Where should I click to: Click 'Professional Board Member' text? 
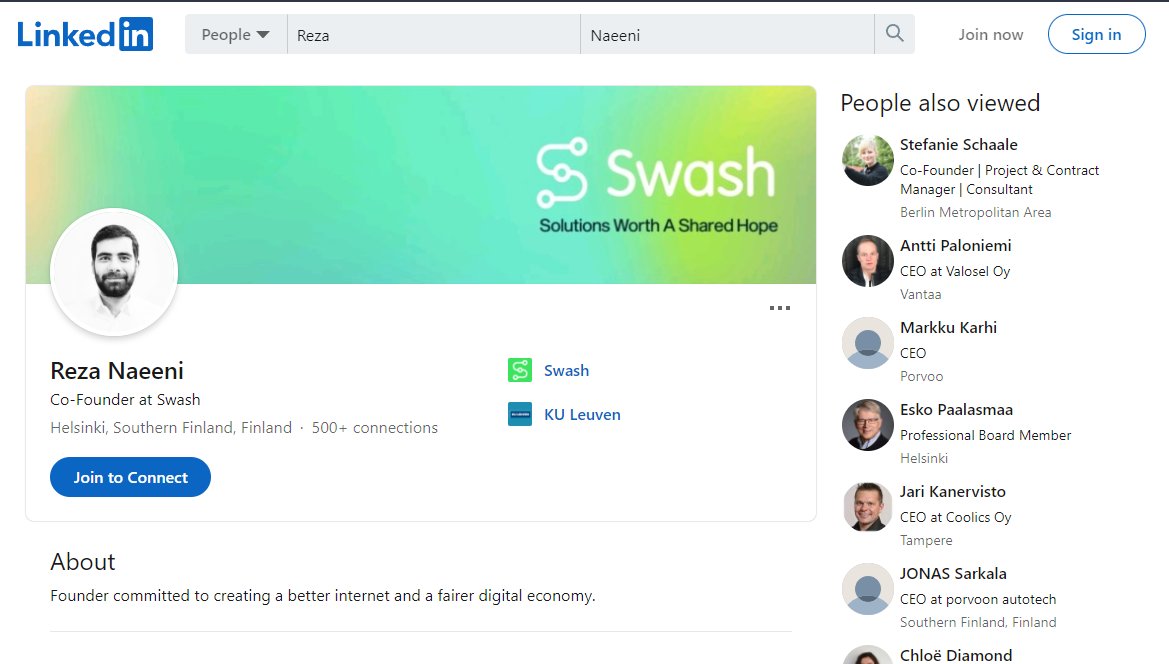click(x=986, y=435)
